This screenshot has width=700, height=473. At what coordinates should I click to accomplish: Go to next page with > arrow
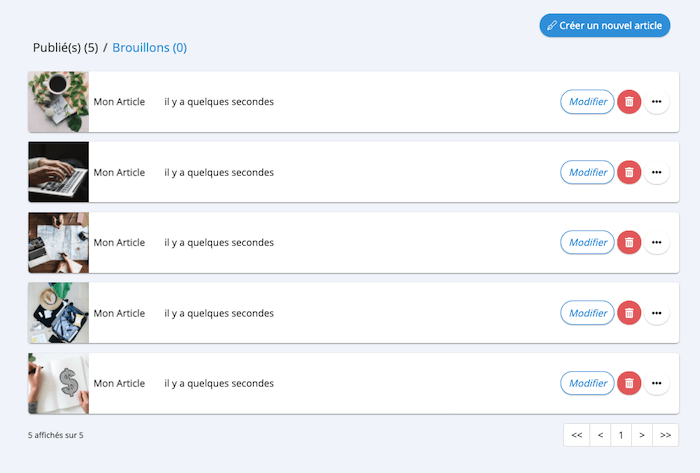[642, 435]
